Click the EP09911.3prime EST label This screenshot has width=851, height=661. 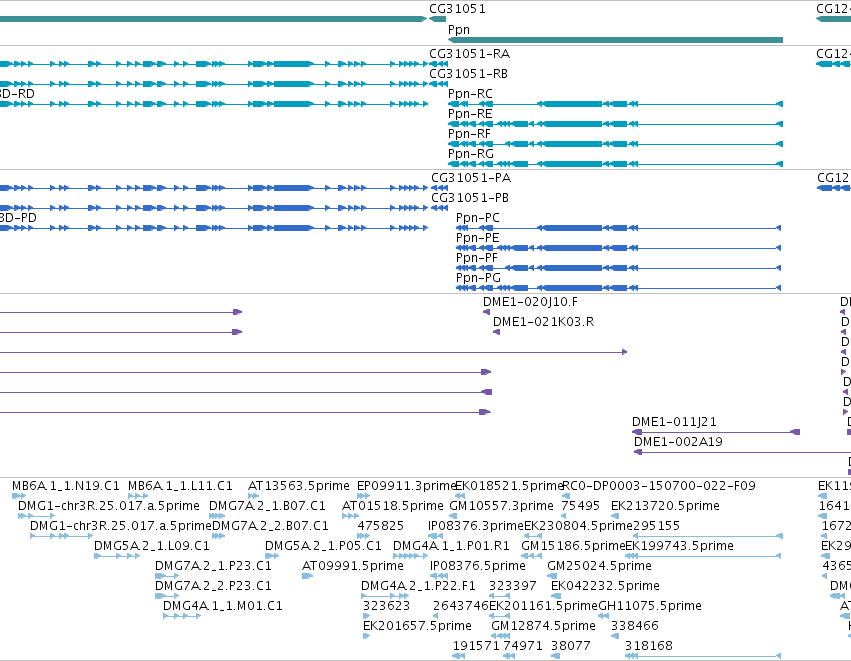point(407,486)
